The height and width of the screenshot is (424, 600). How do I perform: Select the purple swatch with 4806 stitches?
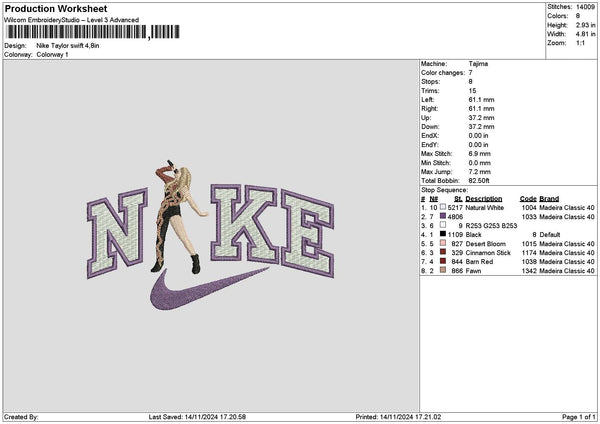pyautogui.click(x=443, y=216)
